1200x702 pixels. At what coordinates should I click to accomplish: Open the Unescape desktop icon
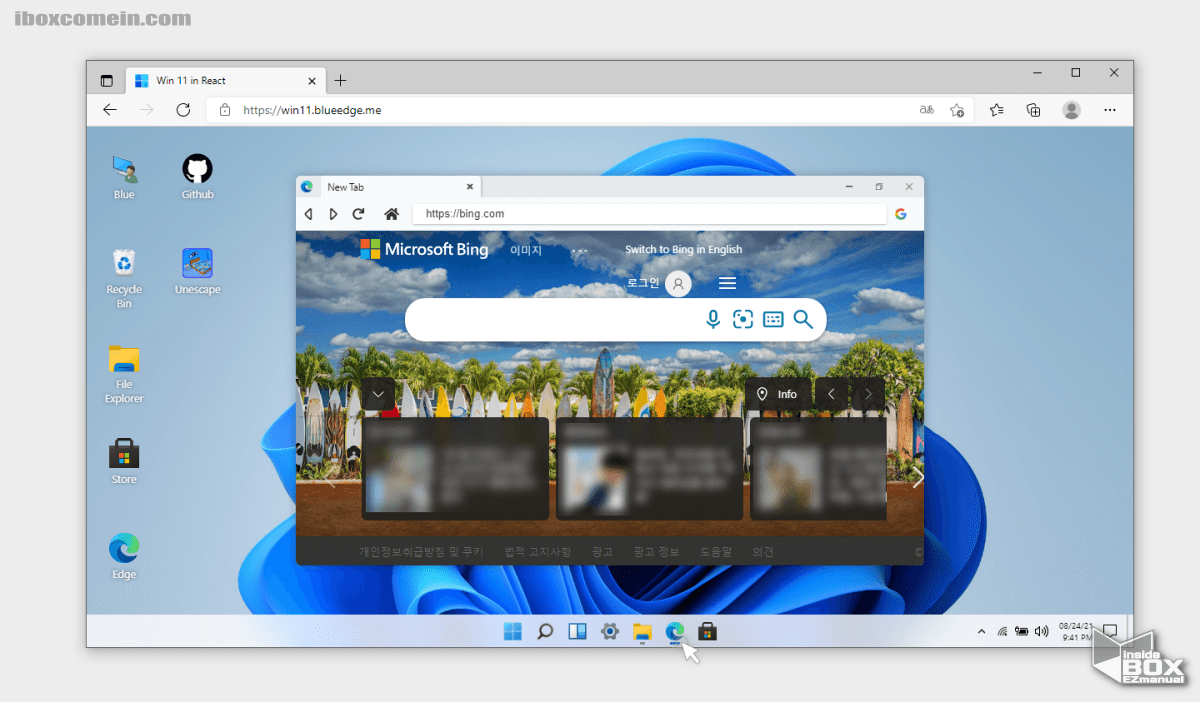[x=197, y=264]
